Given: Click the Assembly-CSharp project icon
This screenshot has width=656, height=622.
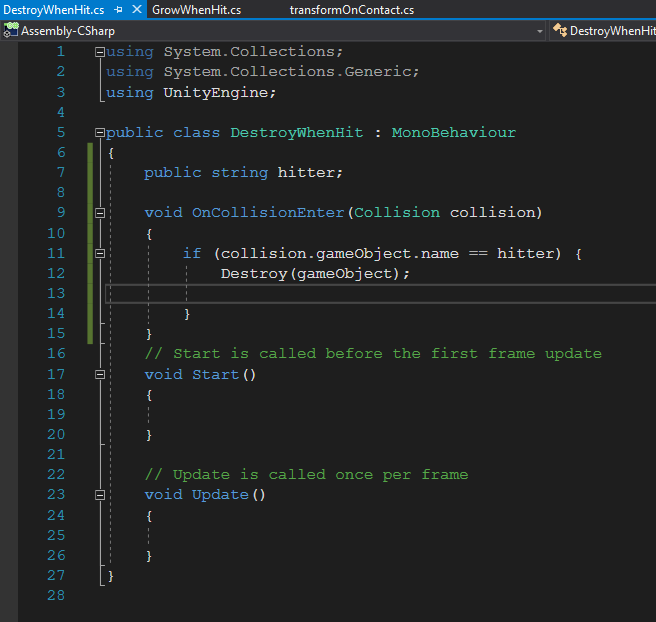Looking at the screenshot, I should pos(11,30).
